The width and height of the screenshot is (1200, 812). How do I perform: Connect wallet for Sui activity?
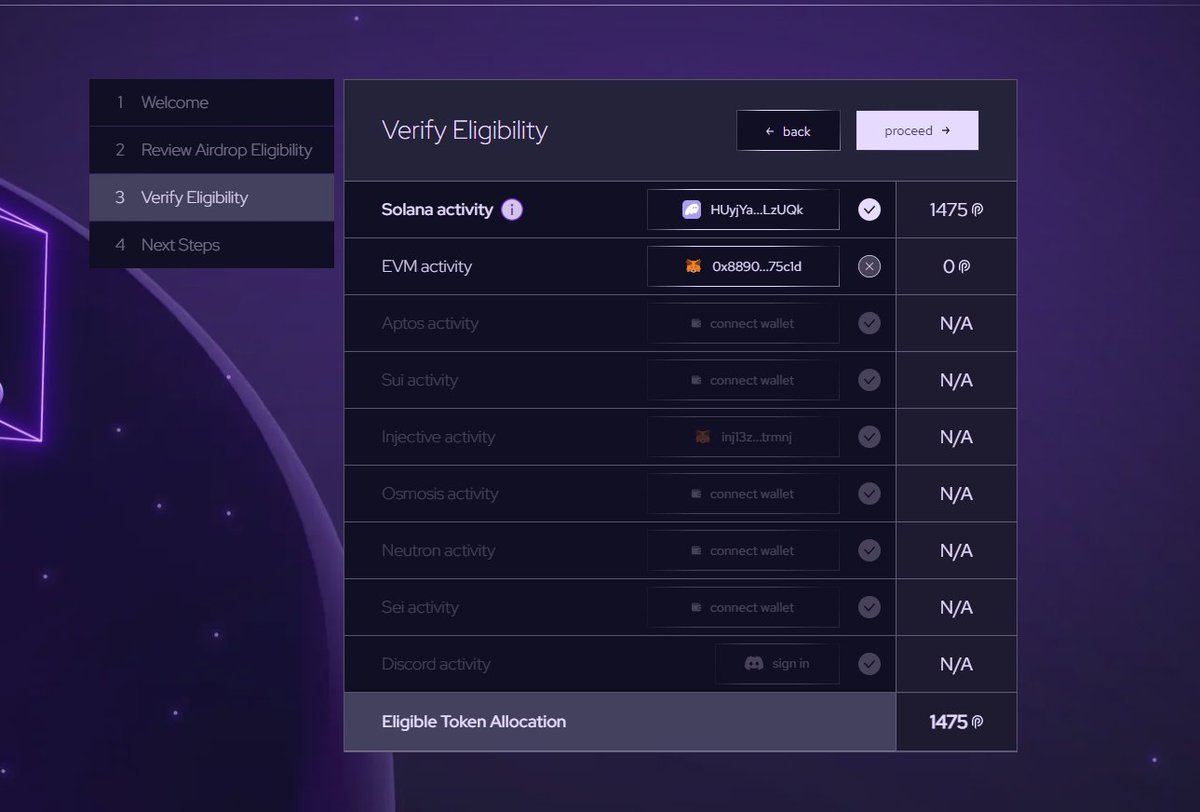click(743, 380)
